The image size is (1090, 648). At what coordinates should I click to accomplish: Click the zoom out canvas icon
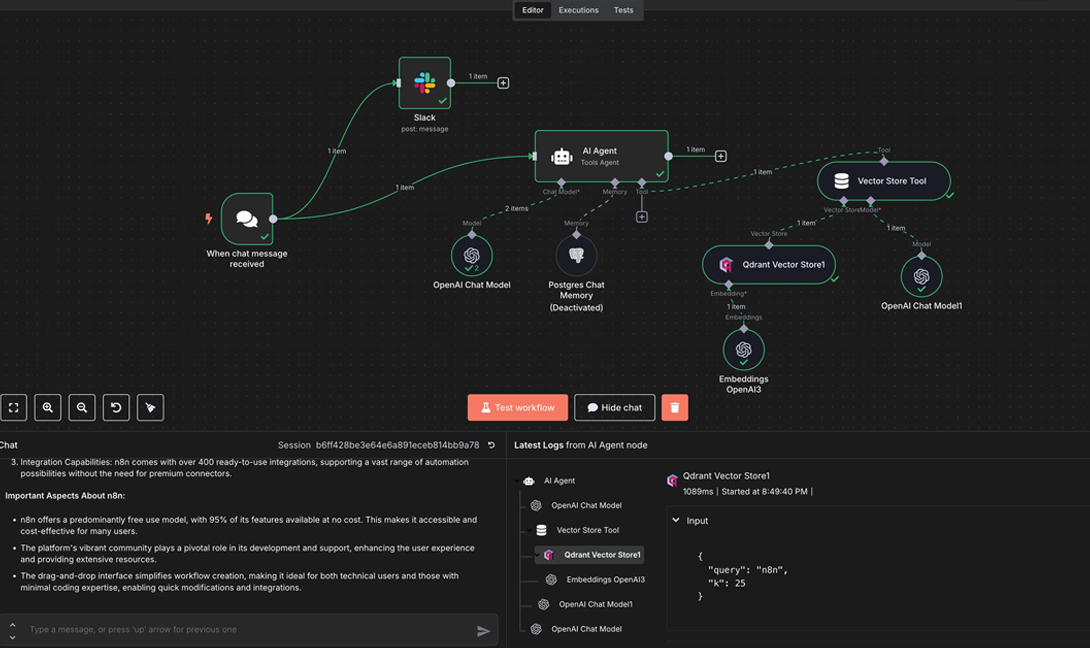[x=82, y=407]
